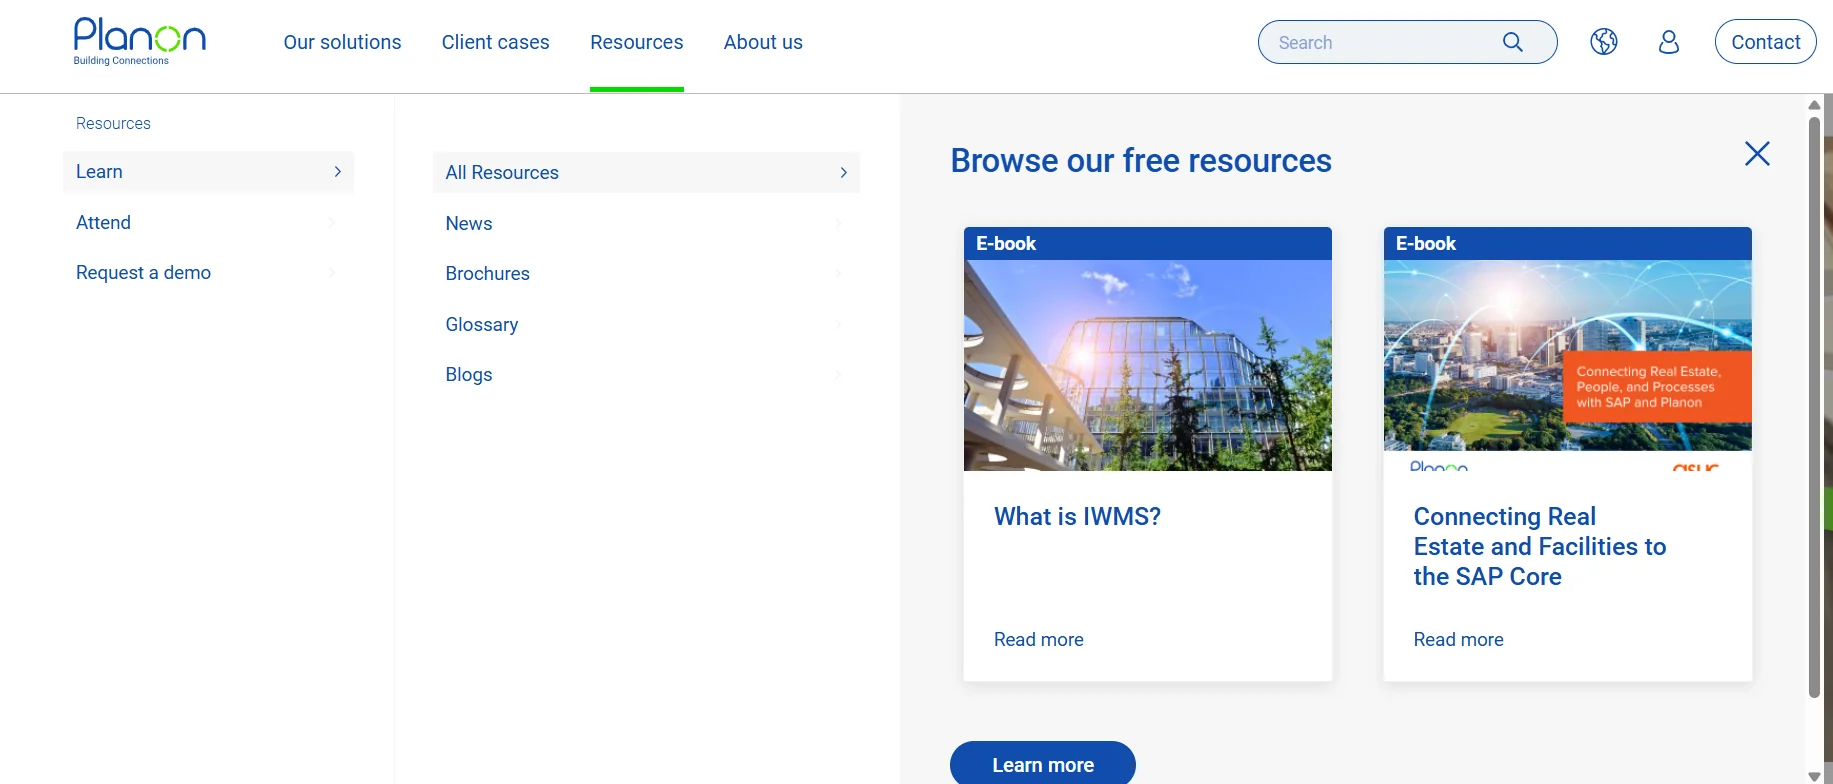Click the vertical scrollbar thumb

[1814, 400]
